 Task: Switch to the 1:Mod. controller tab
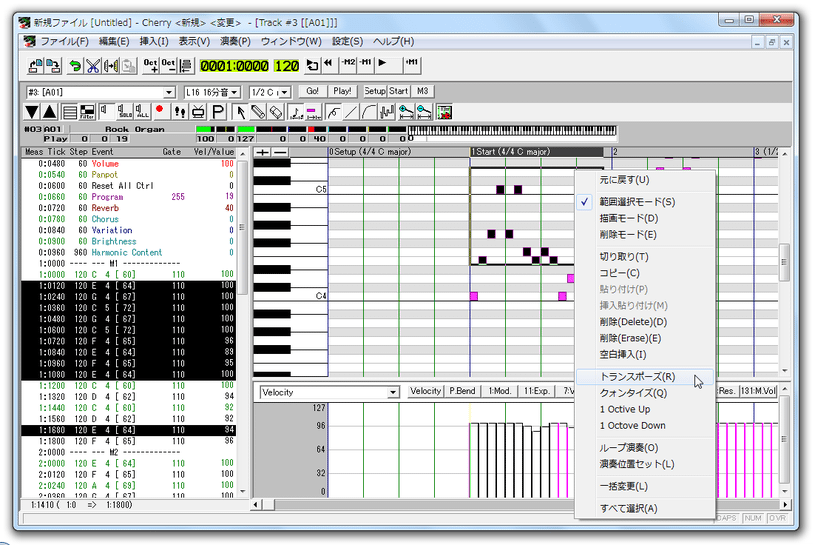pyautogui.click(x=499, y=391)
